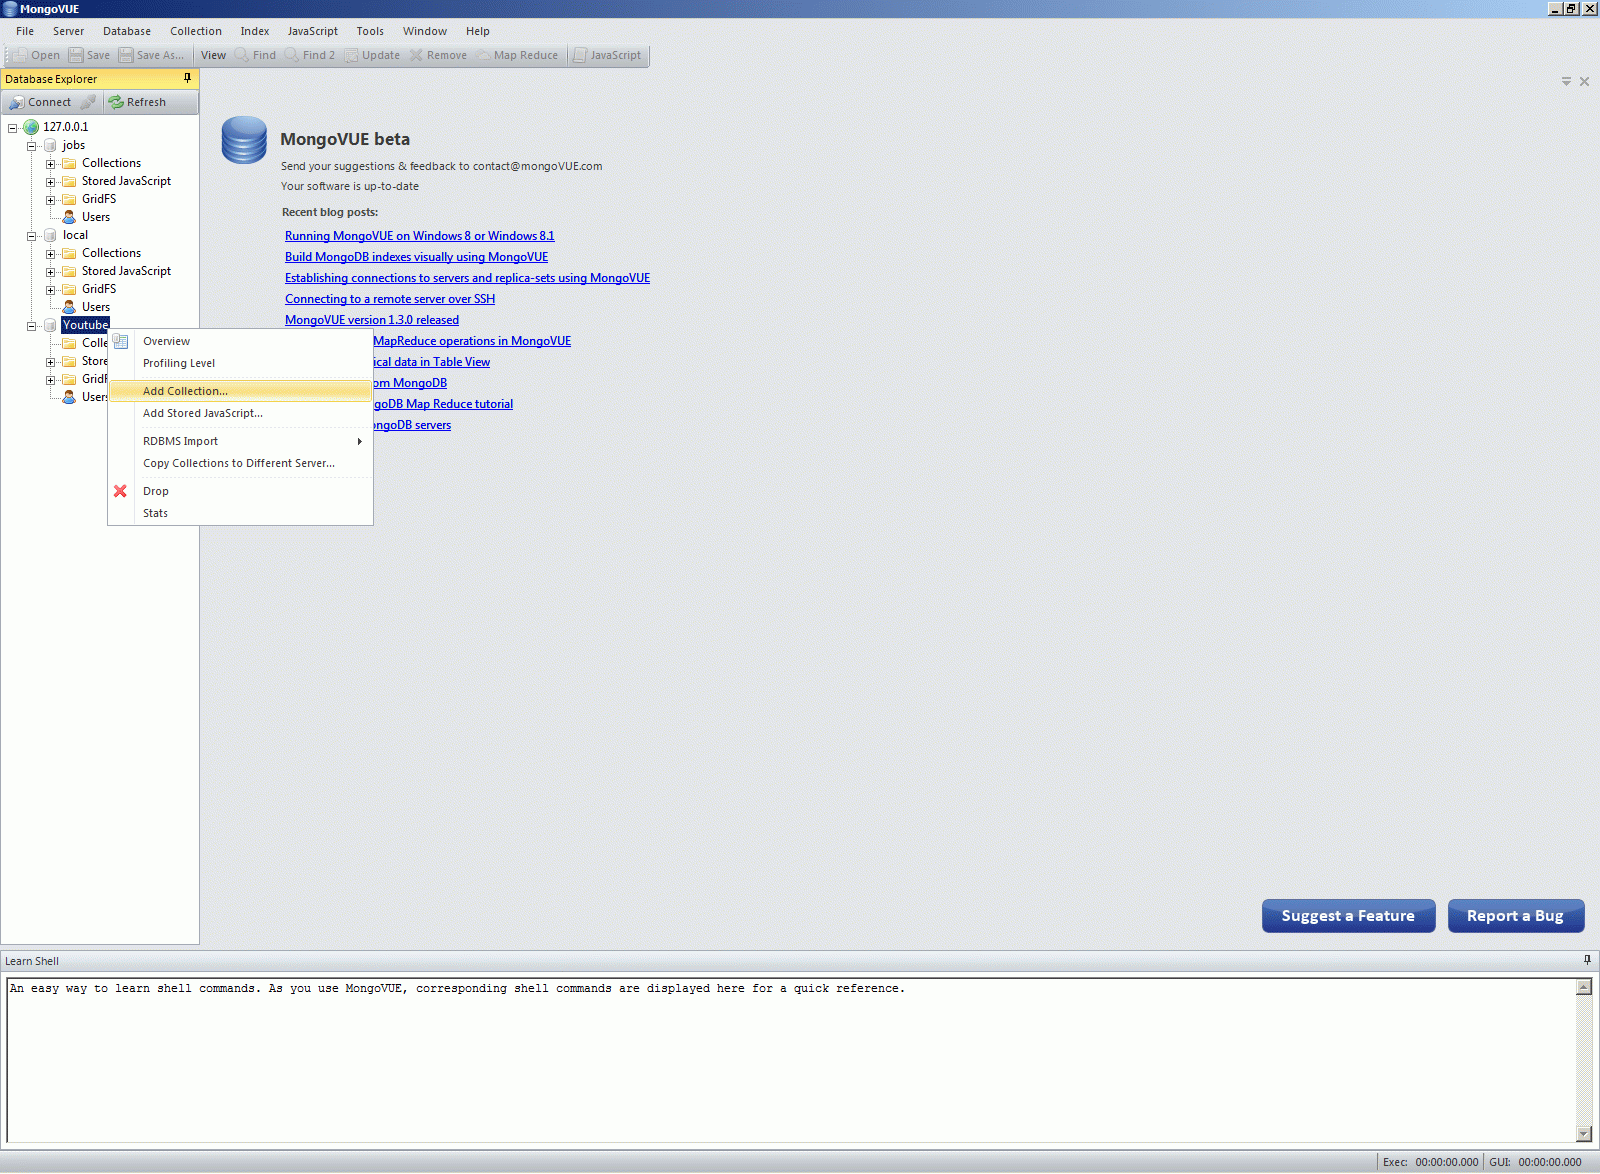
Task: Click the folder icon of jobs Stored JavaScript
Action: [x=69, y=181]
